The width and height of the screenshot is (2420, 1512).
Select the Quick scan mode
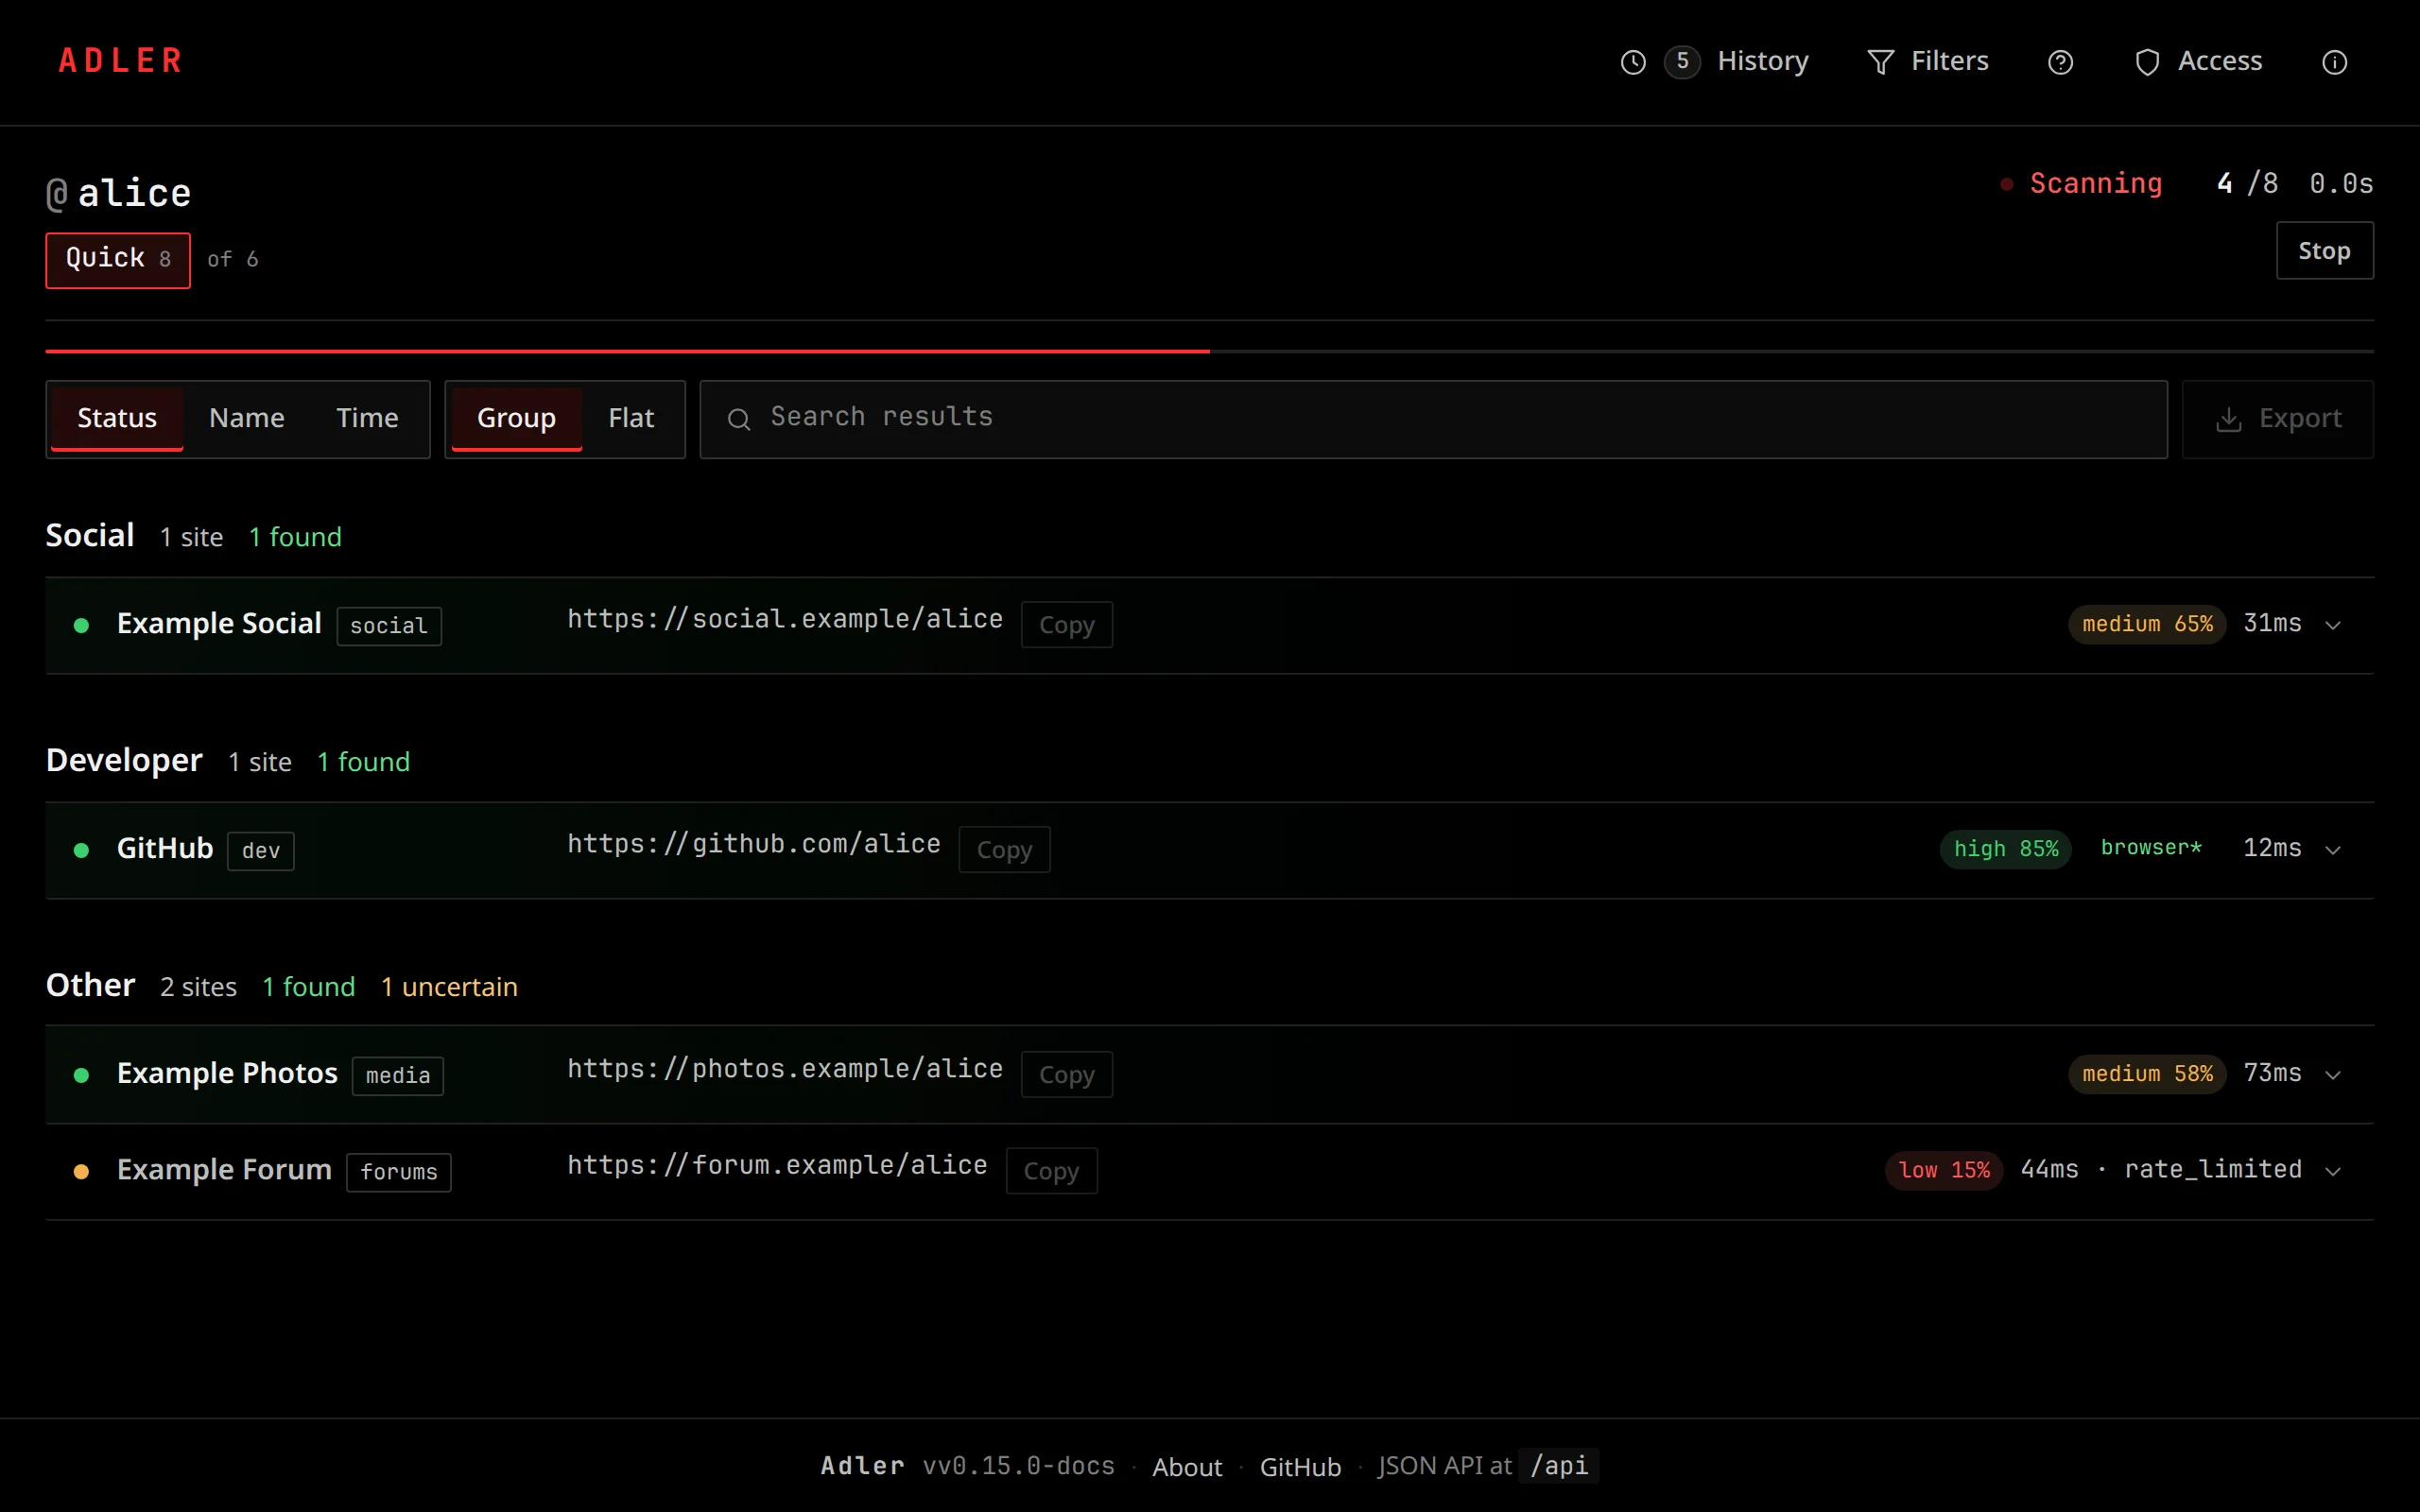(118, 260)
